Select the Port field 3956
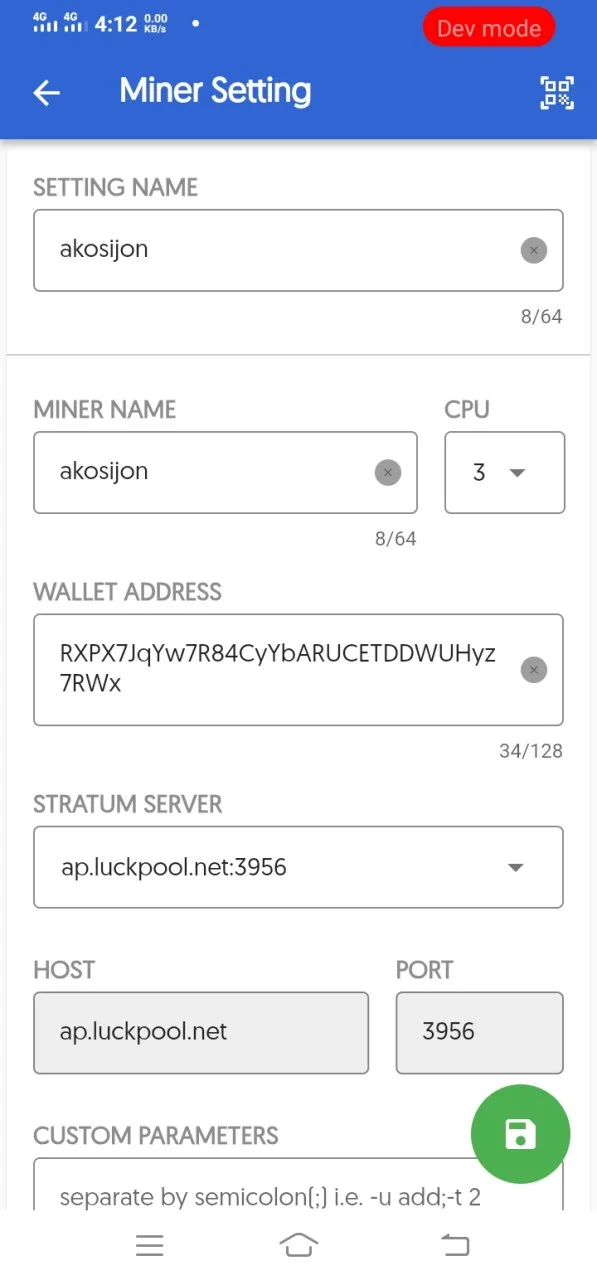Image resolution: width=597 pixels, height=1280 pixels. [x=479, y=1032]
